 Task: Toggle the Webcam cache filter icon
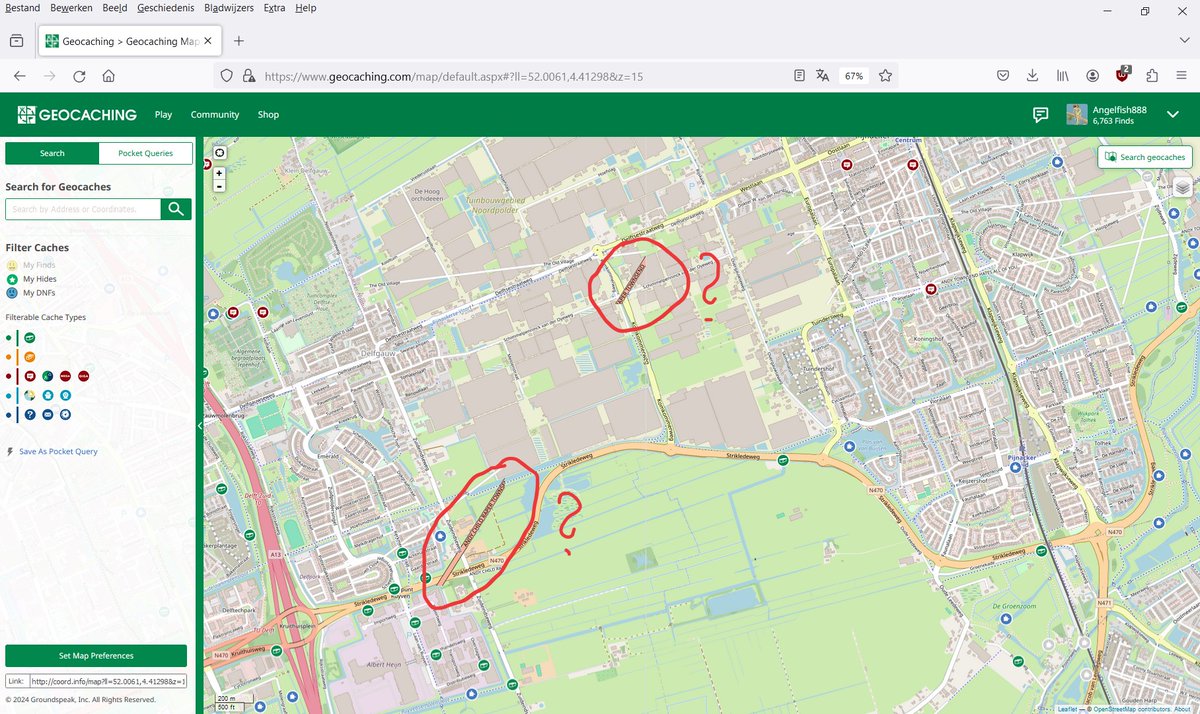coord(65,395)
